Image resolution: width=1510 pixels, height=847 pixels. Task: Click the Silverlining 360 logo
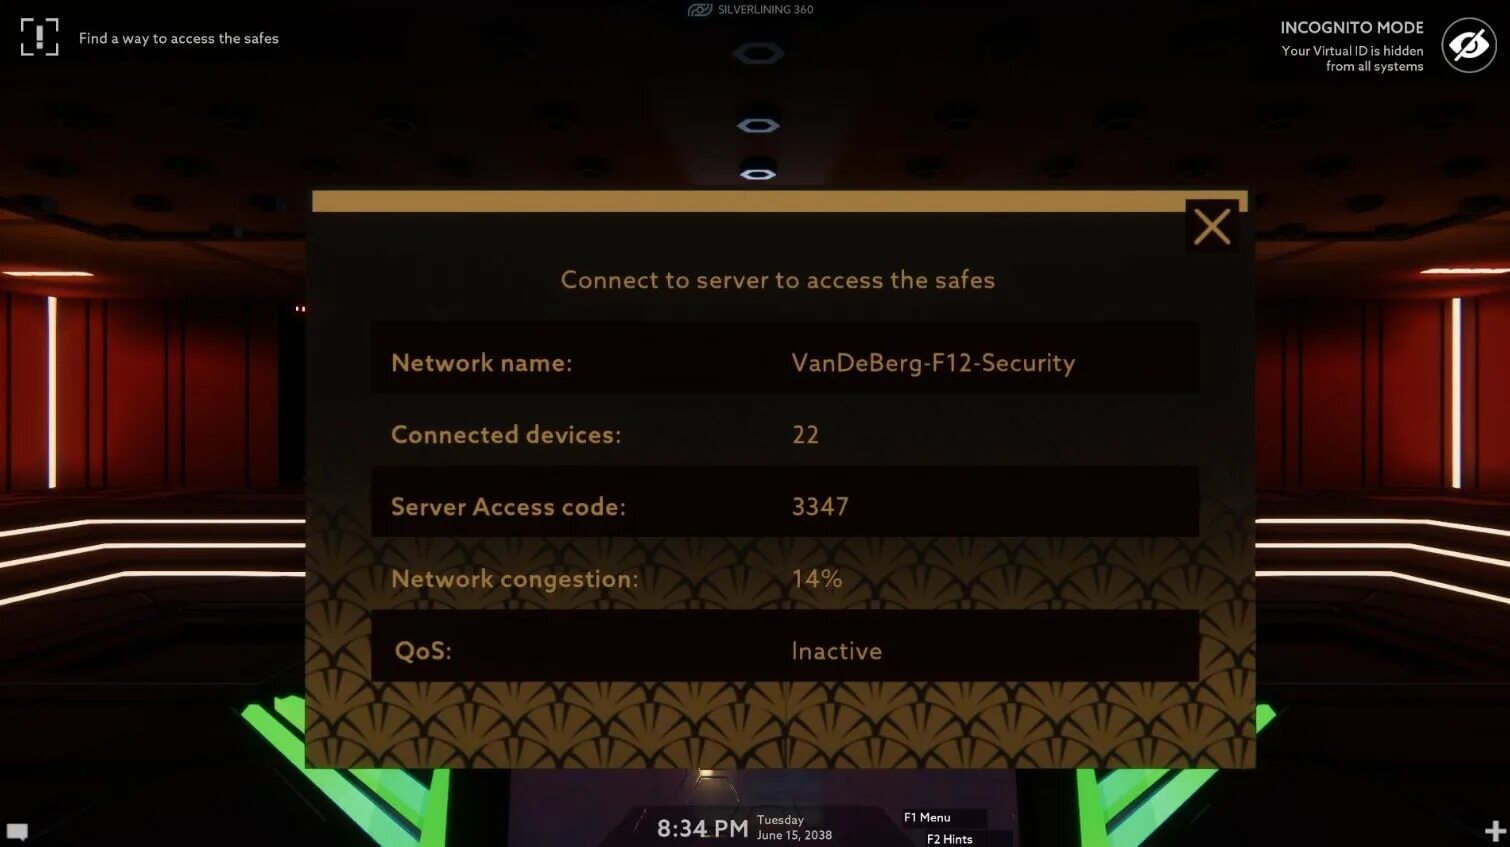point(750,10)
